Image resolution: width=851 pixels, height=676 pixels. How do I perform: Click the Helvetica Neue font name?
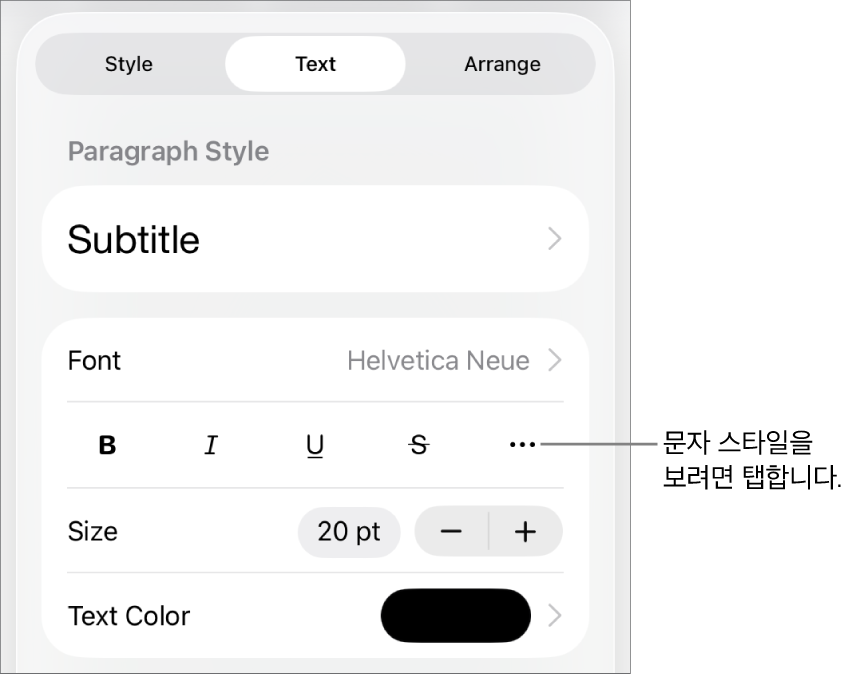pos(438,360)
